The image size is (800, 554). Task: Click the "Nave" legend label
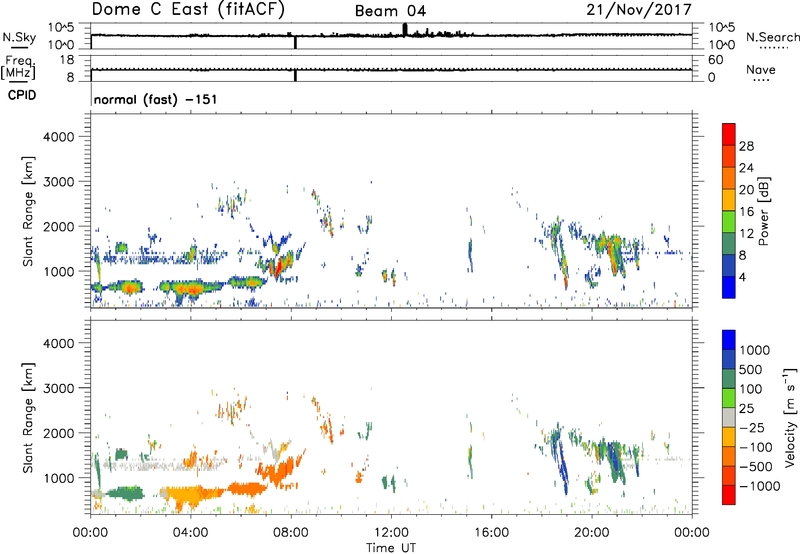click(761, 69)
